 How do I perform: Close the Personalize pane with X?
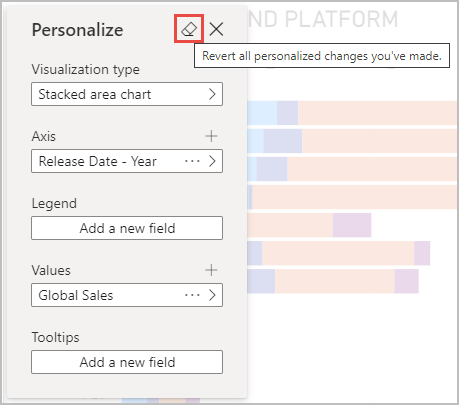pos(216,29)
